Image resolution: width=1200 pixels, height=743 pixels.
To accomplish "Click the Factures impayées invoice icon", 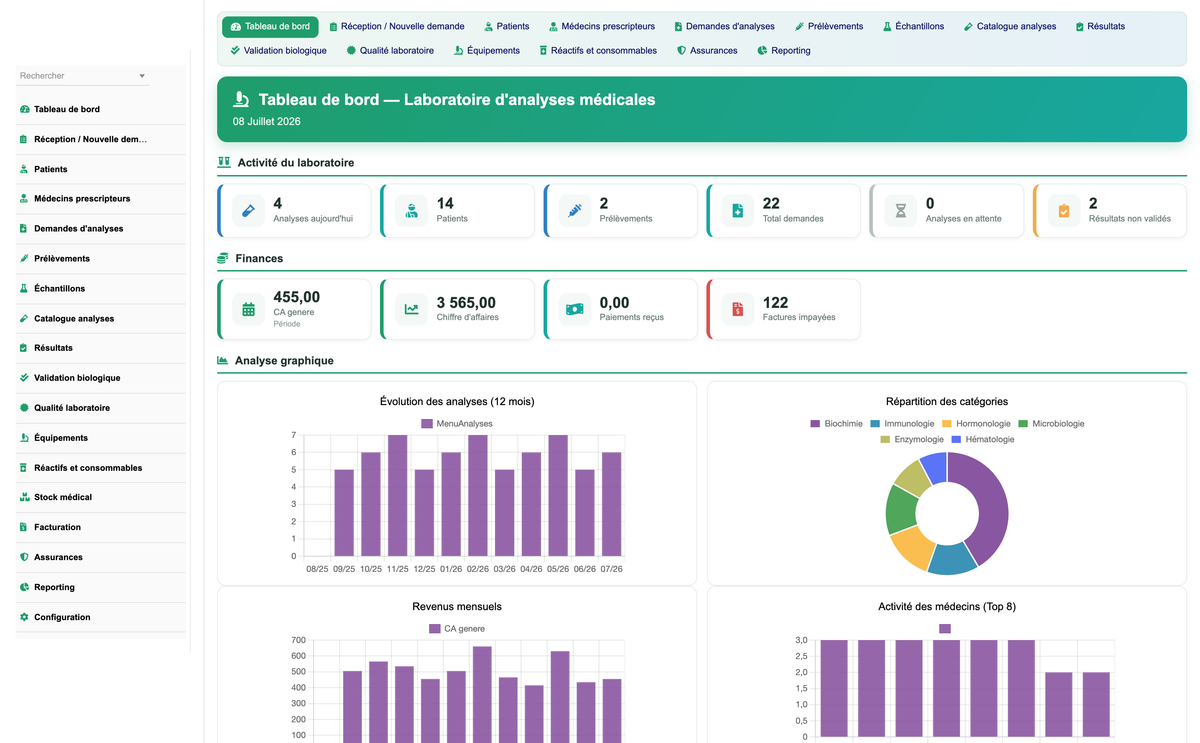I will [x=738, y=310].
